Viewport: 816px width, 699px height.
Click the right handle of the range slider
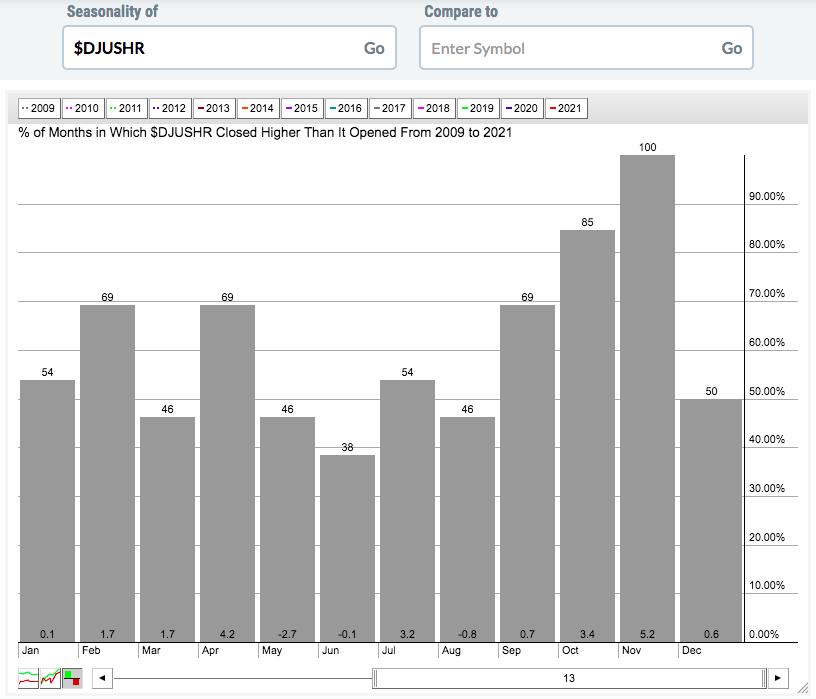[x=766, y=678]
